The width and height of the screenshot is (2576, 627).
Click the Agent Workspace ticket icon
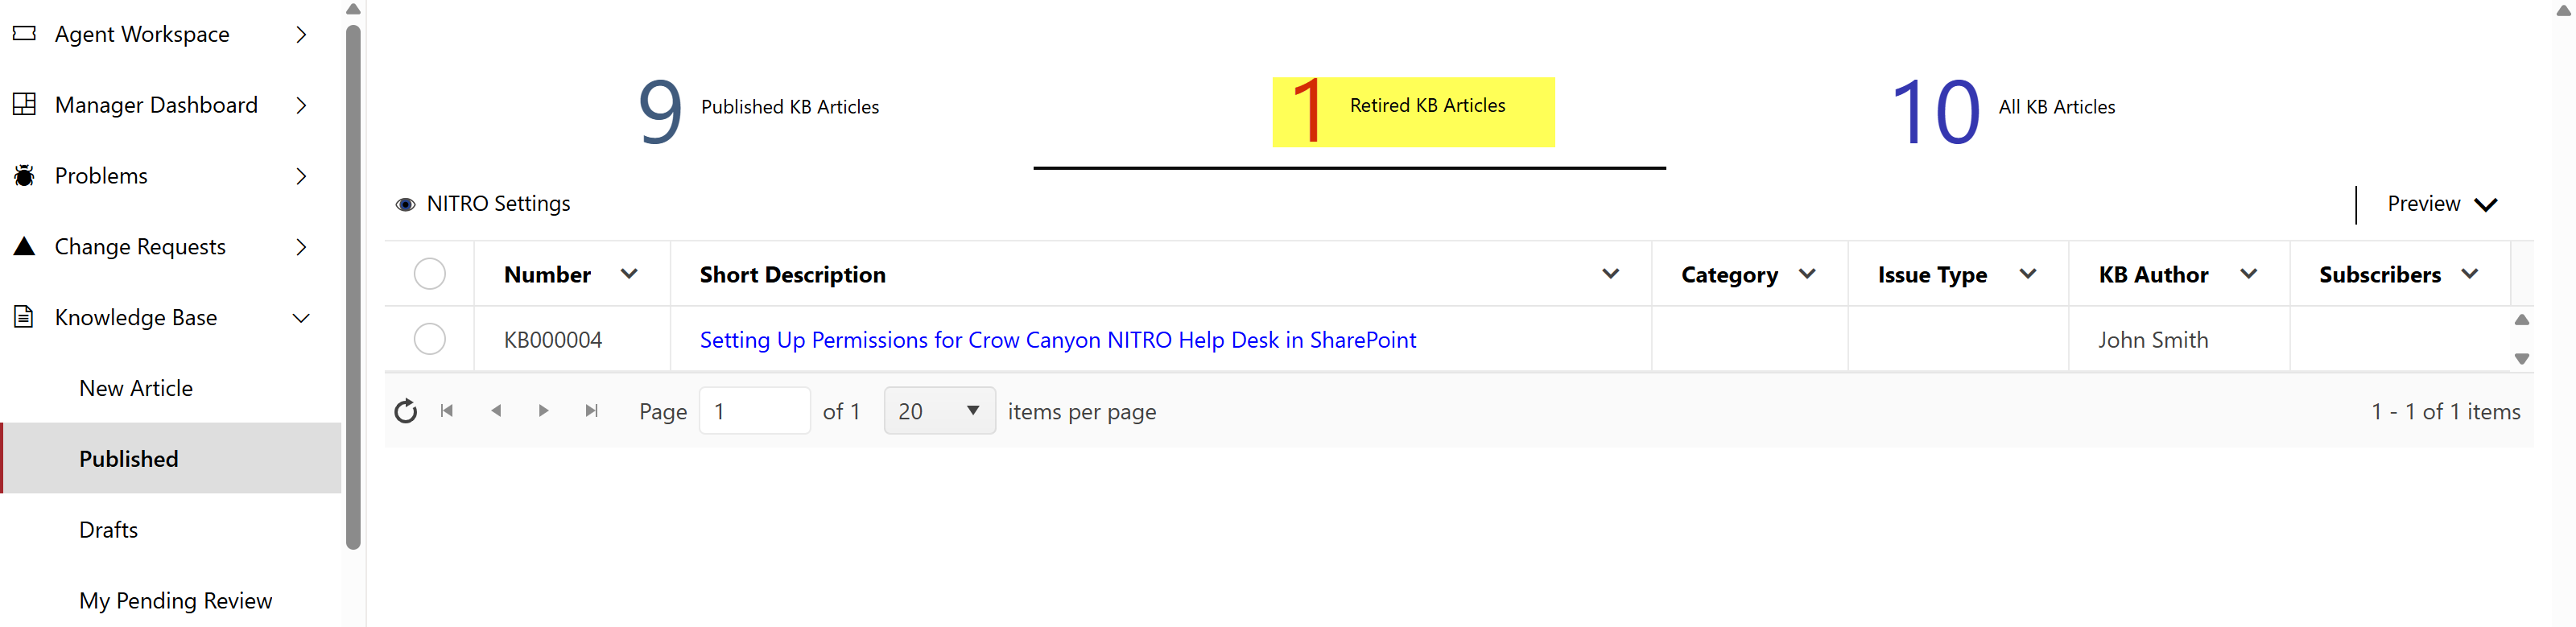click(x=24, y=34)
